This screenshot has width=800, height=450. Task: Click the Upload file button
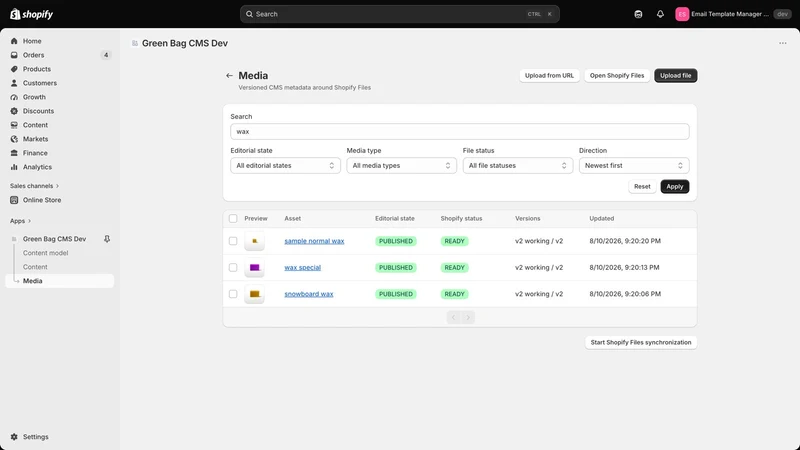676,76
